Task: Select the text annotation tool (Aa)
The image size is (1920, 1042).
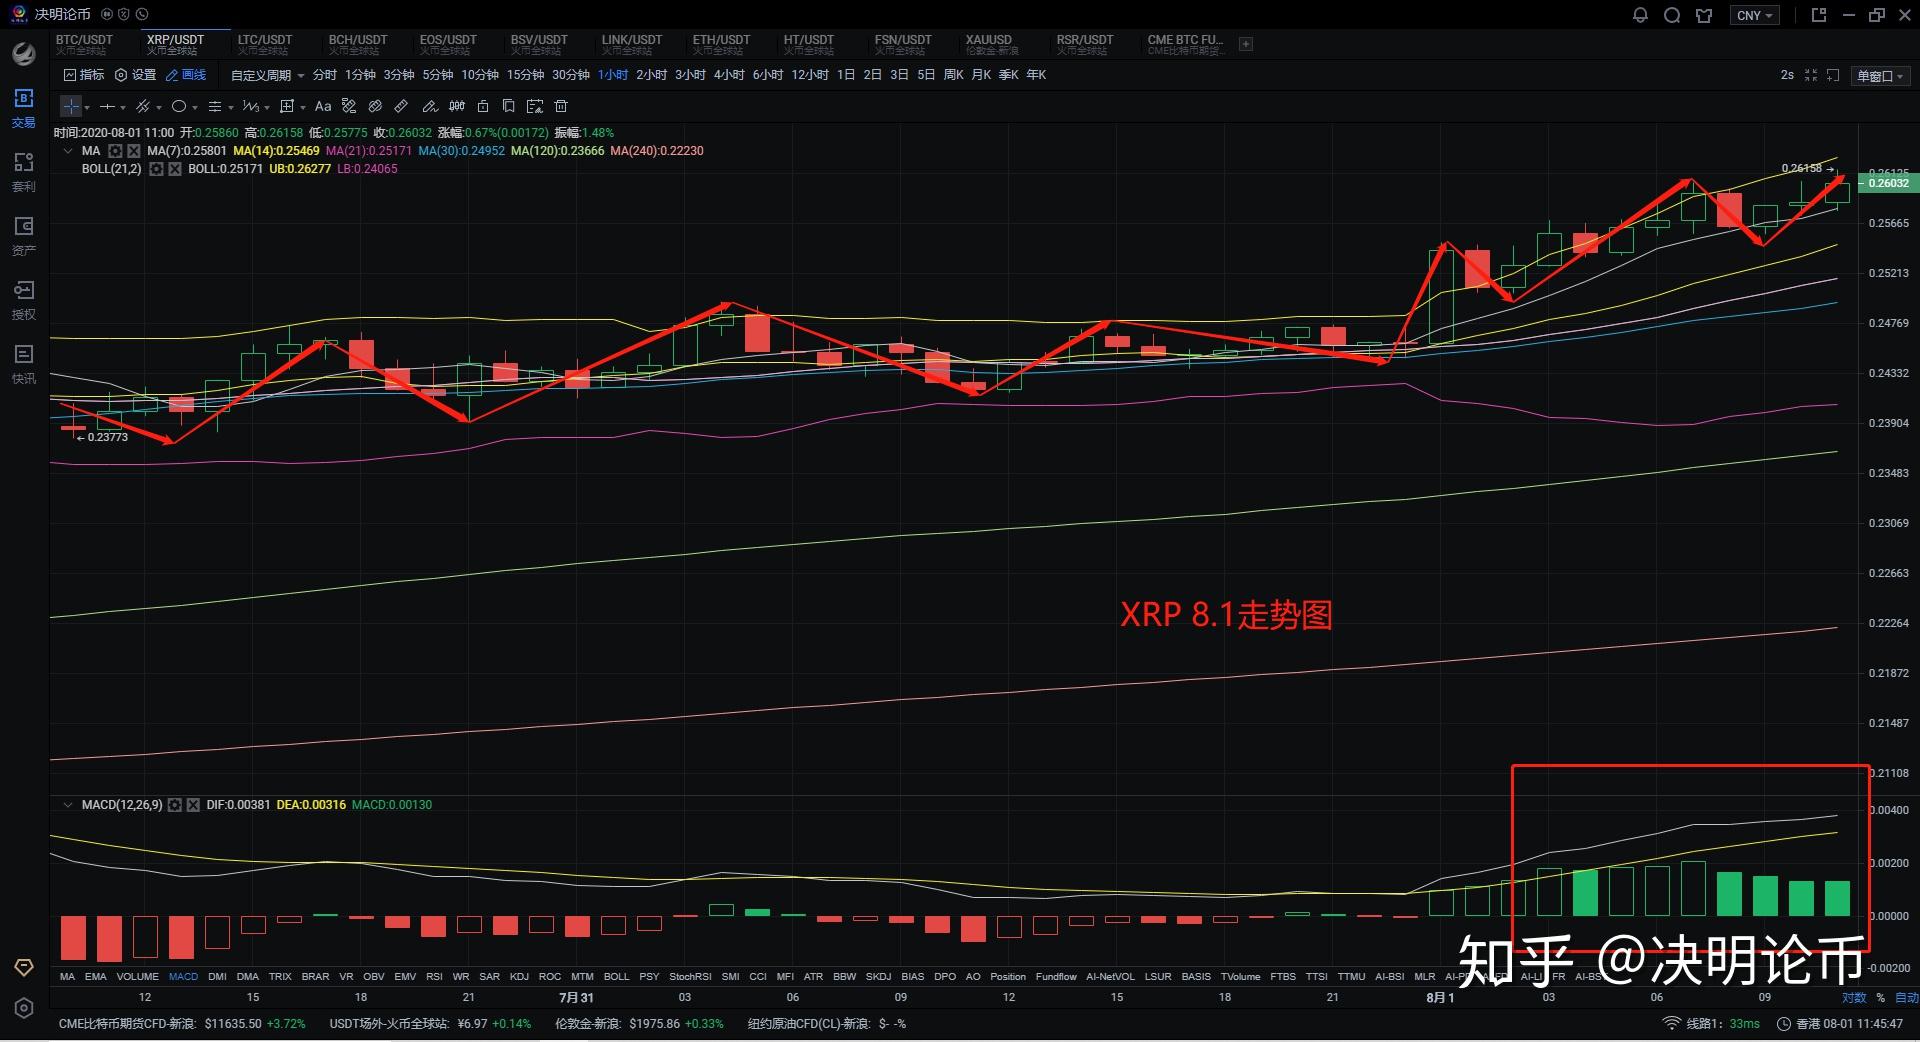Action: click(x=323, y=106)
